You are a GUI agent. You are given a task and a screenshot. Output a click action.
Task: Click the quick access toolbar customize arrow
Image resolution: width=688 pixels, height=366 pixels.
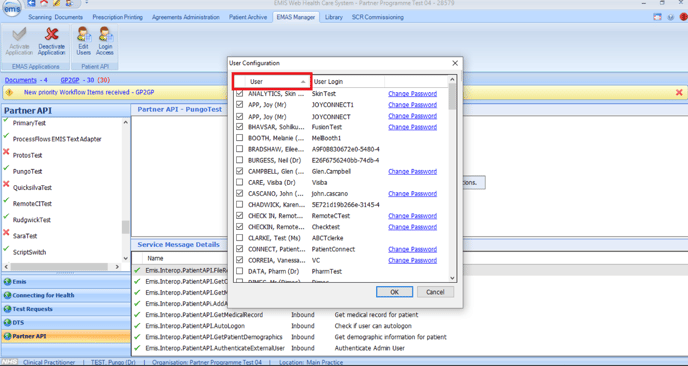click(x=86, y=3)
